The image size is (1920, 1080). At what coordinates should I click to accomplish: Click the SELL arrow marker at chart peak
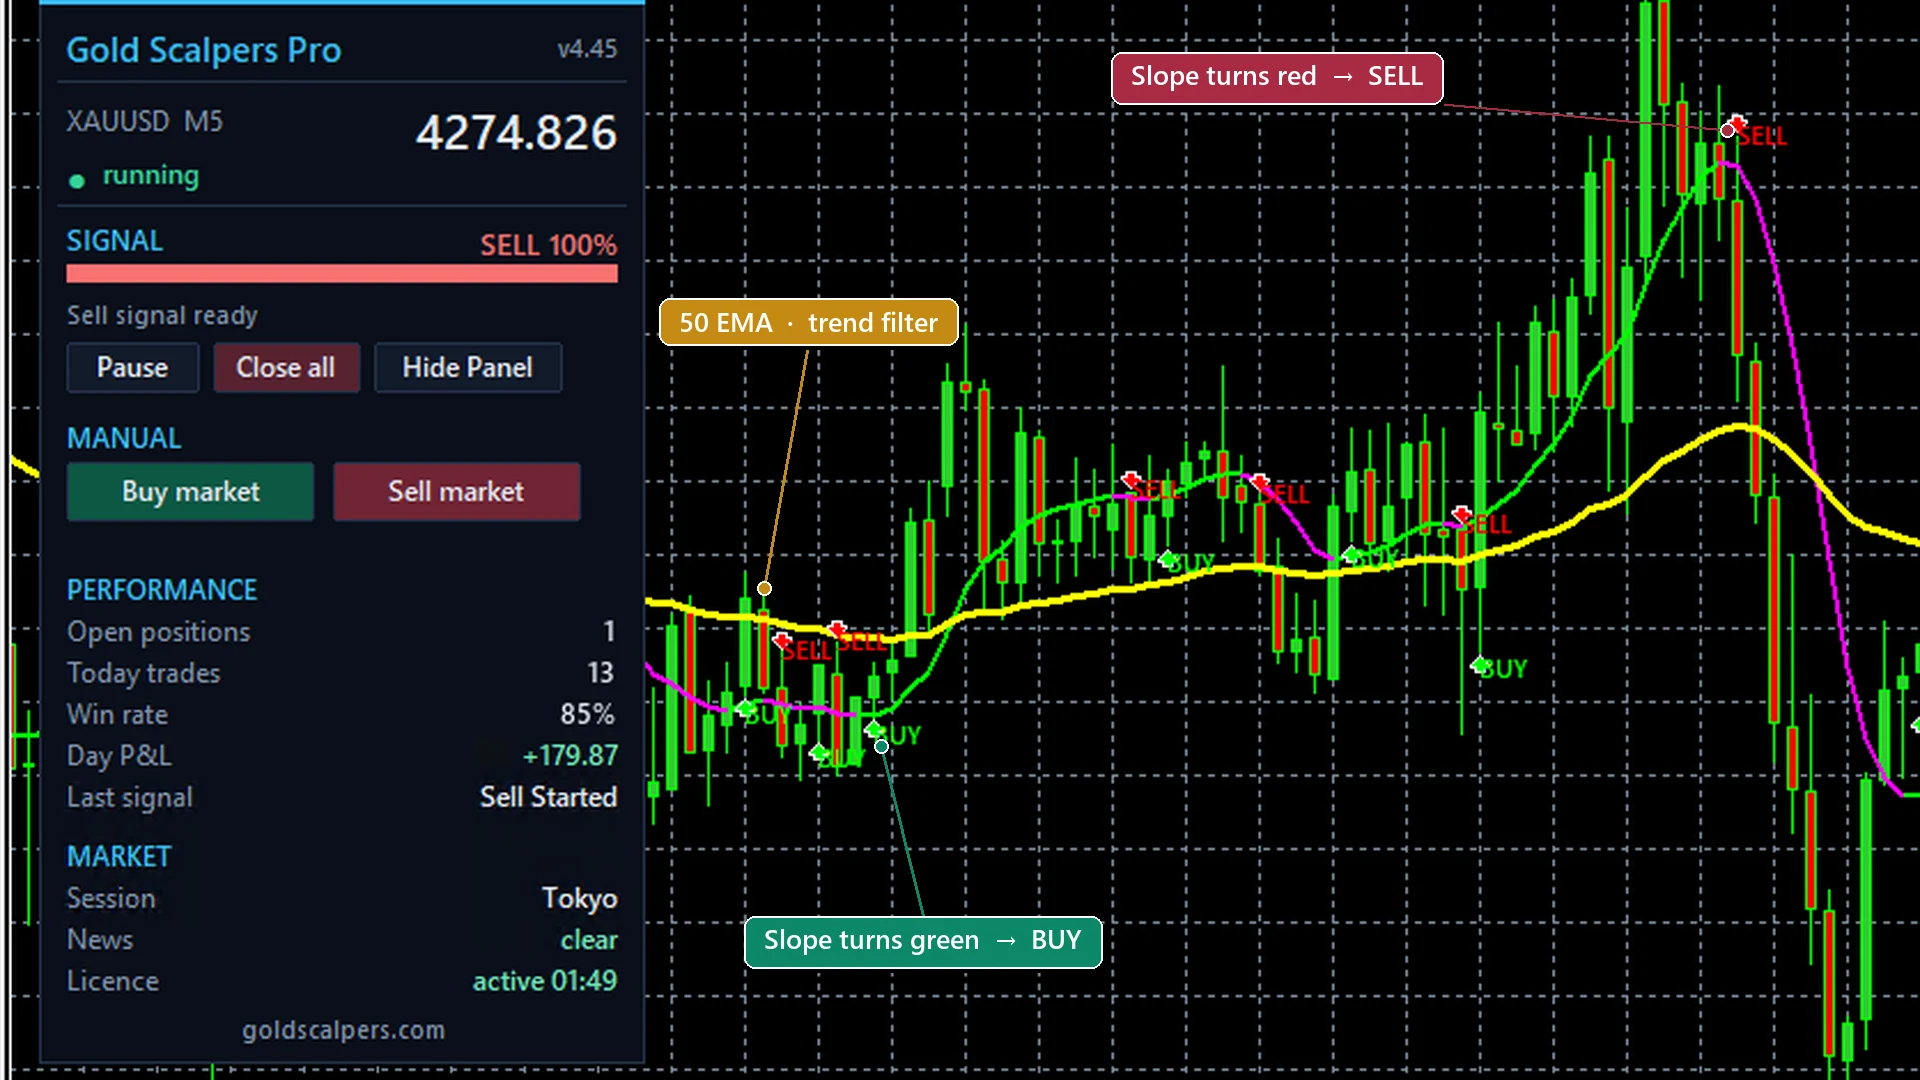click(1738, 125)
